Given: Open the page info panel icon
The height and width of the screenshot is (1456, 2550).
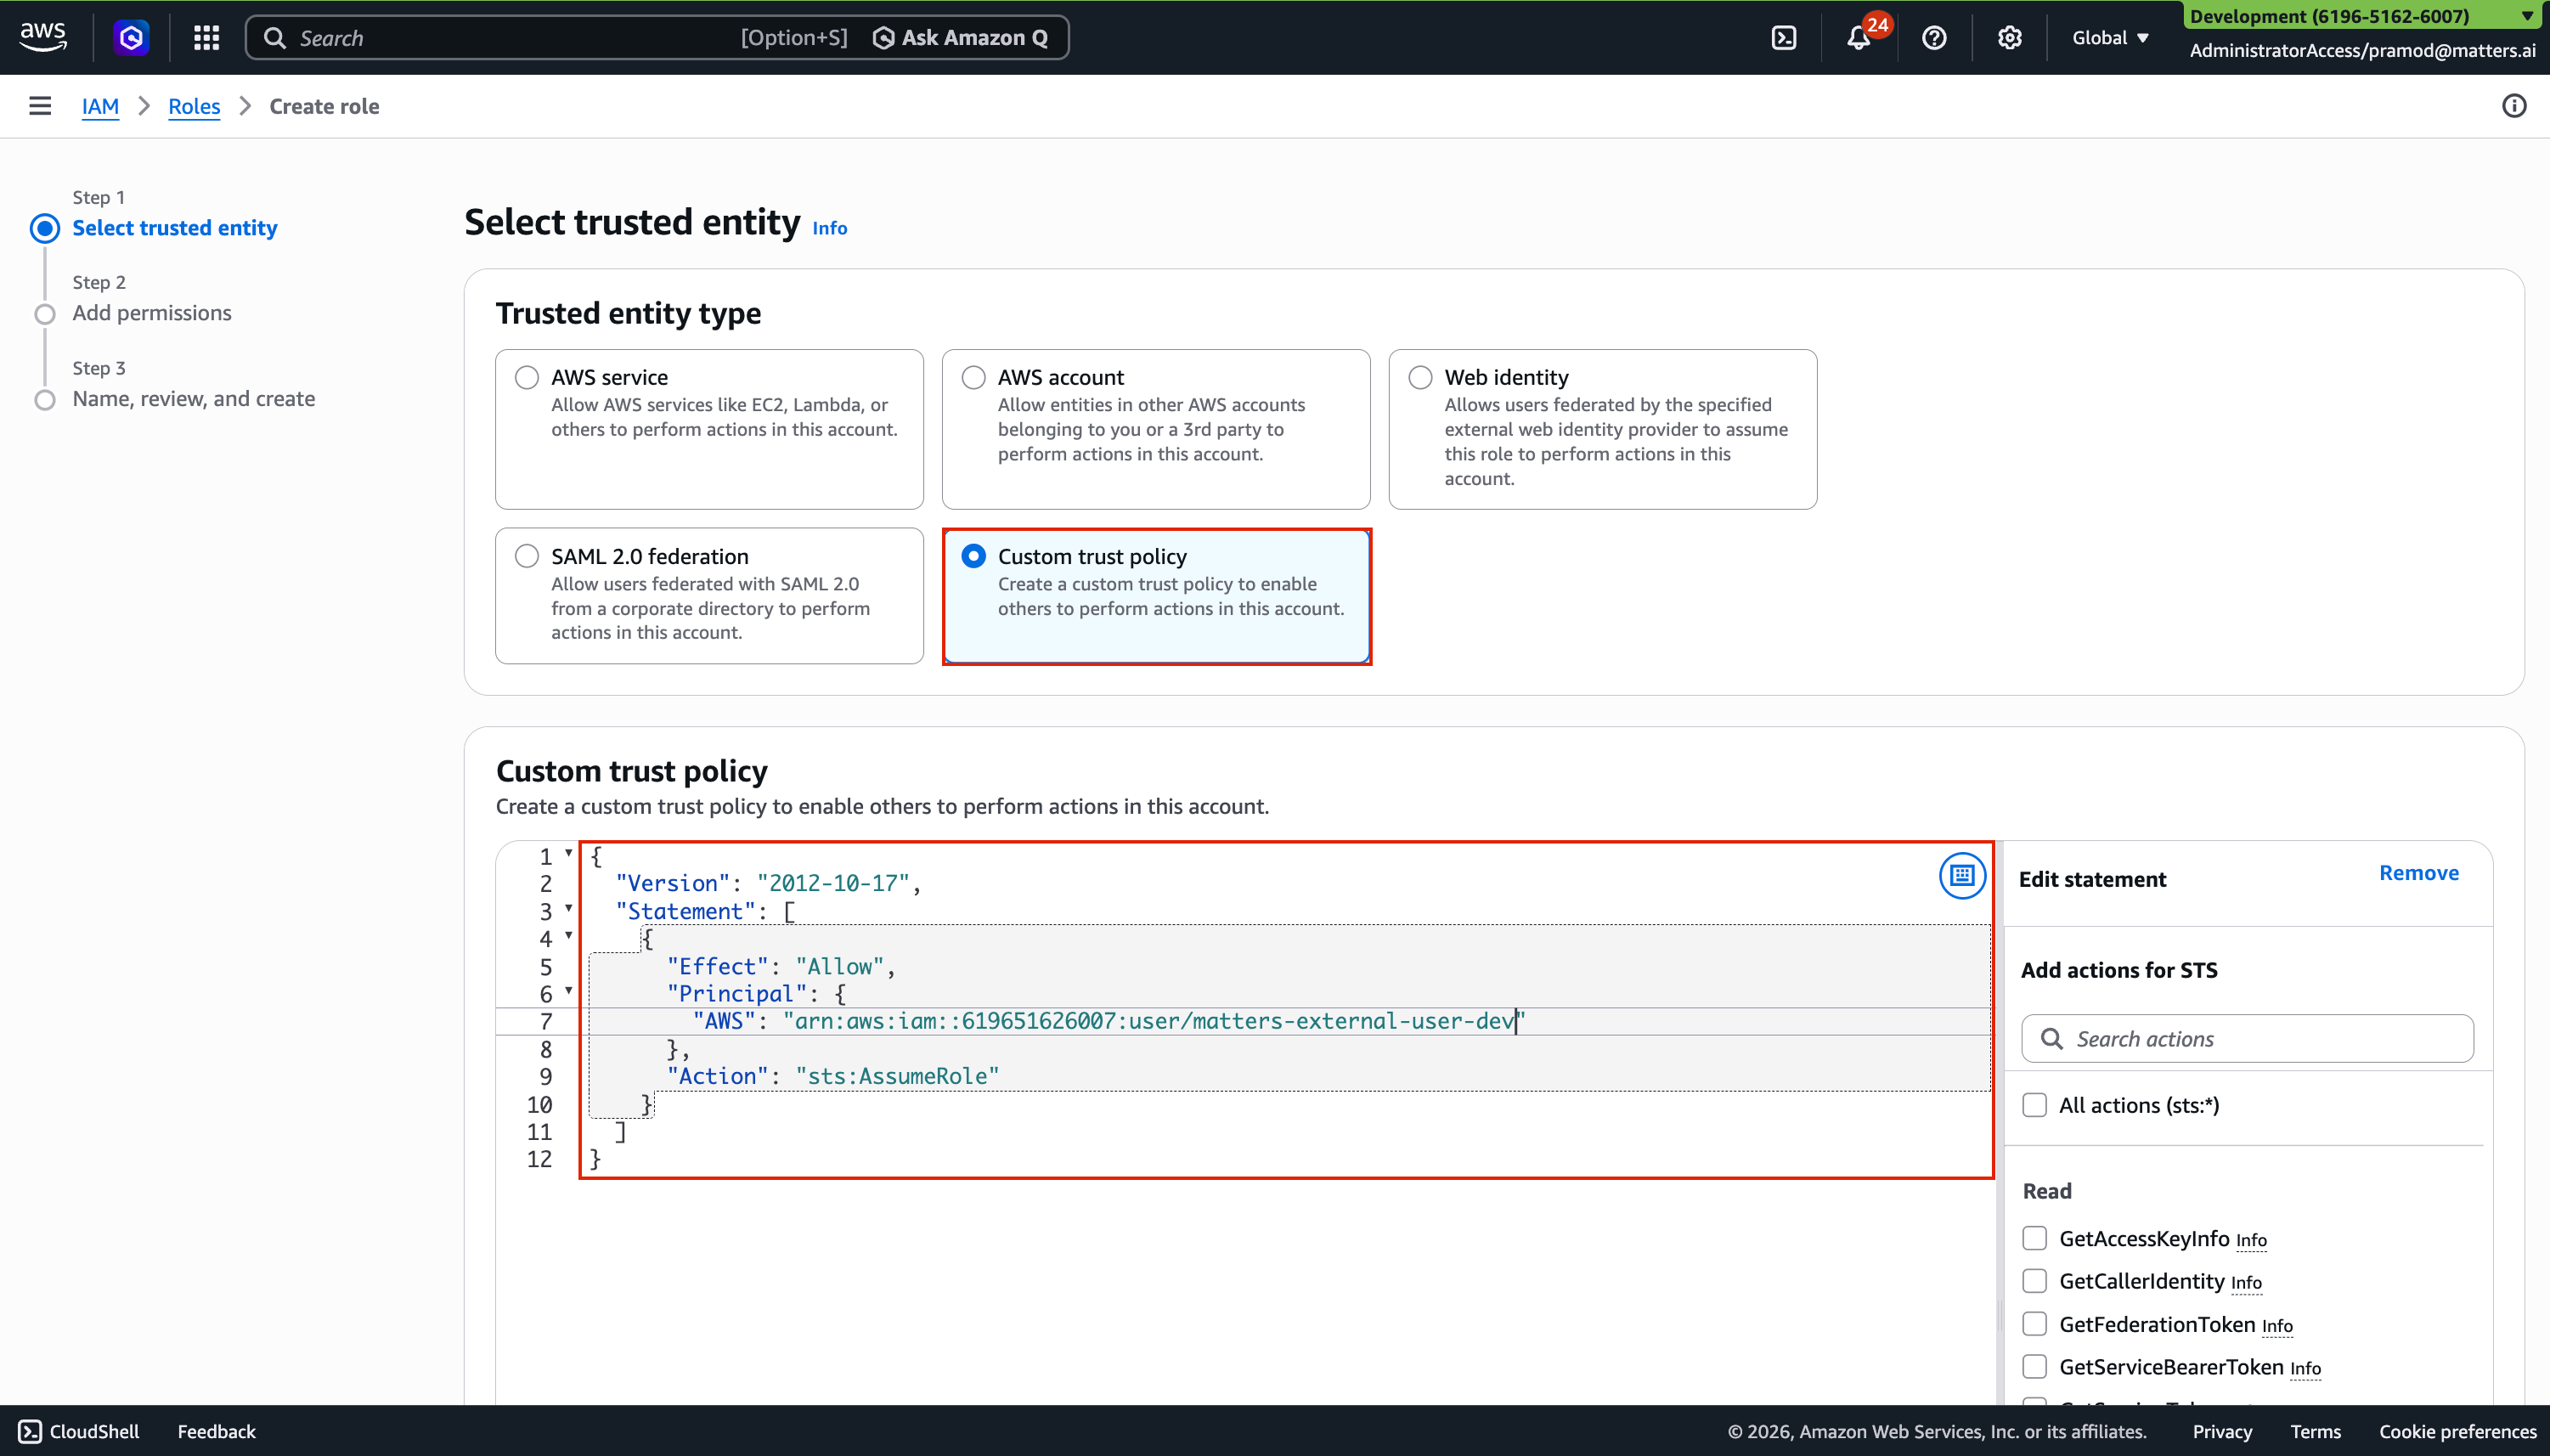Looking at the screenshot, I should click(2513, 106).
